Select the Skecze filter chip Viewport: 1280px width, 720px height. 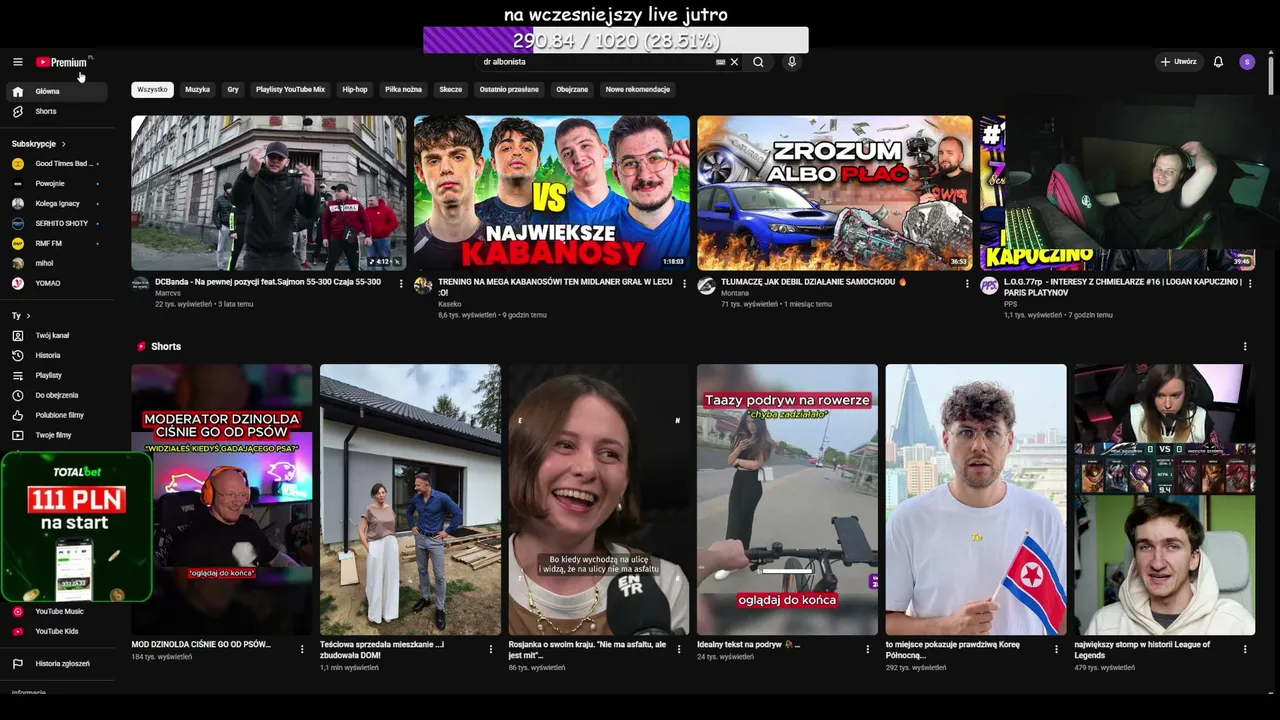(x=451, y=89)
